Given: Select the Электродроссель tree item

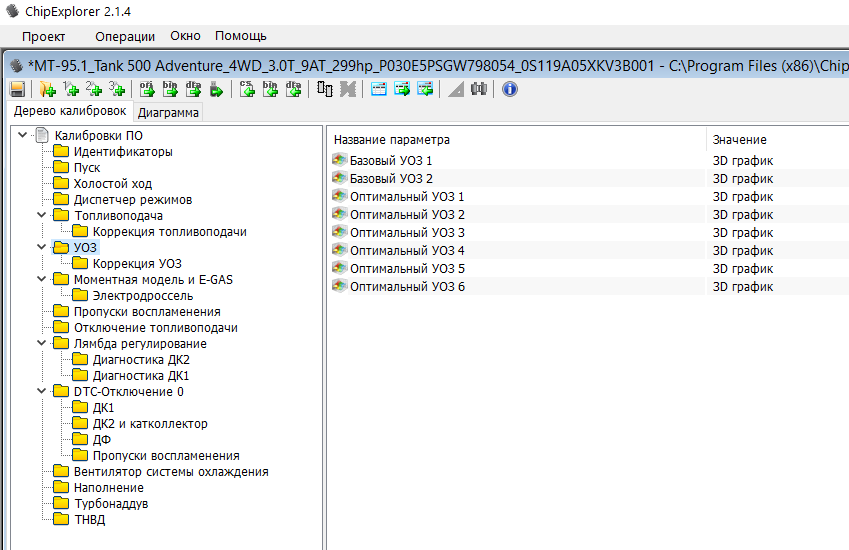Looking at the screenshot, I should tap(142, 295).
